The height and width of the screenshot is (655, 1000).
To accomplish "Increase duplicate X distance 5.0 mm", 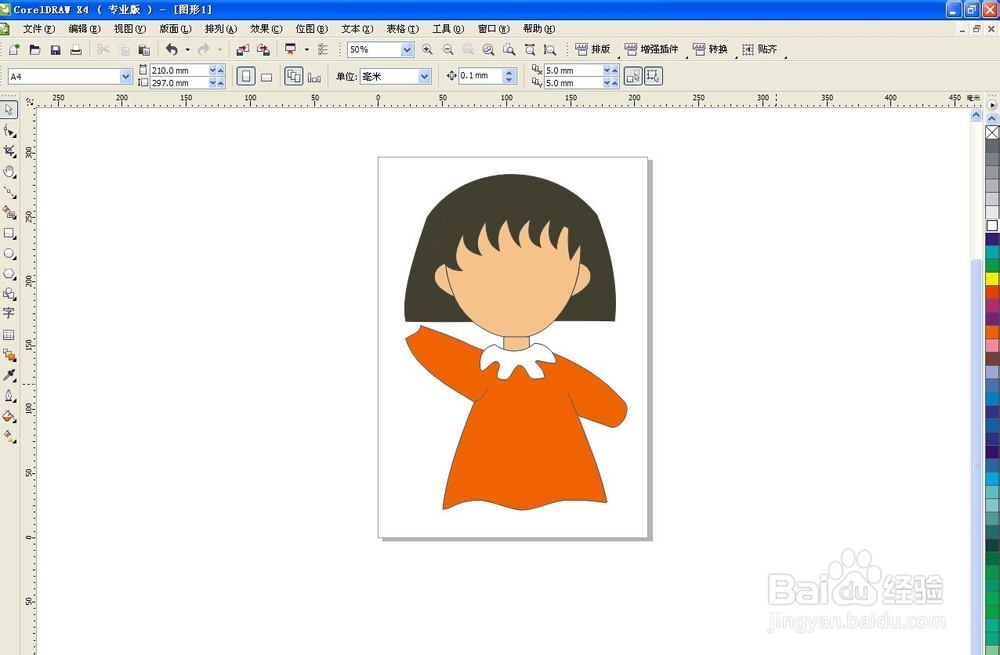I will click(x=615, y=70).
